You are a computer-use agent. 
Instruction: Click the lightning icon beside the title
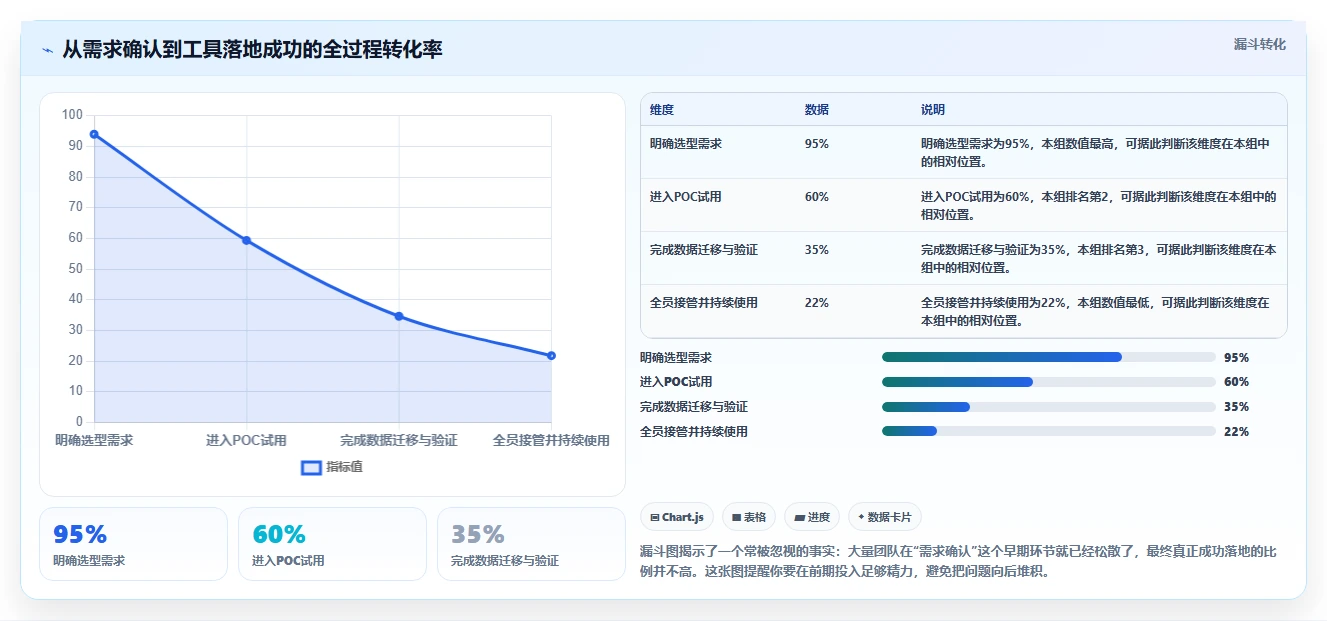coord(48,50)
